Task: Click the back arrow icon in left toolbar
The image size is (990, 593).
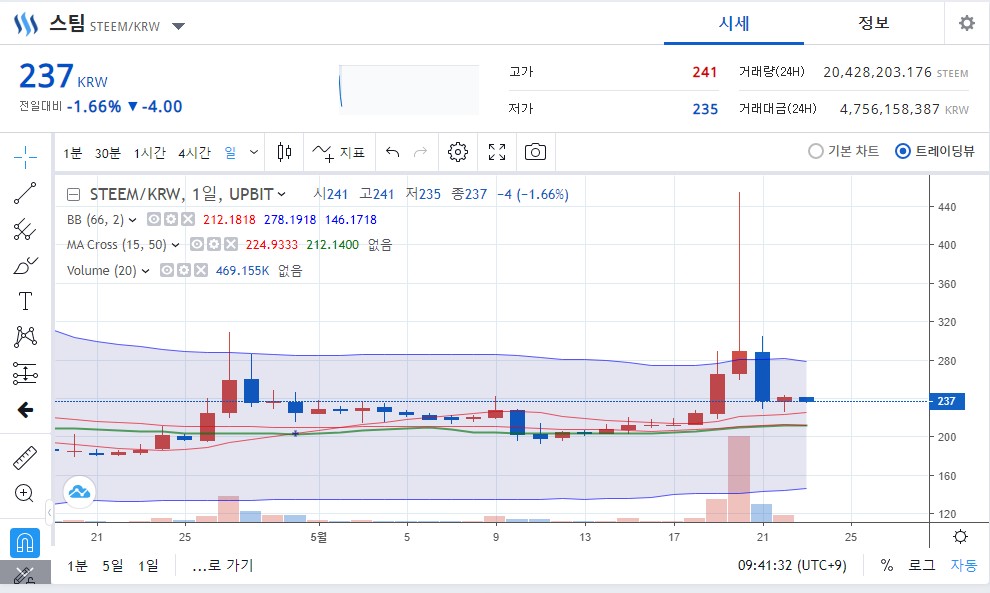Action: 25,410
